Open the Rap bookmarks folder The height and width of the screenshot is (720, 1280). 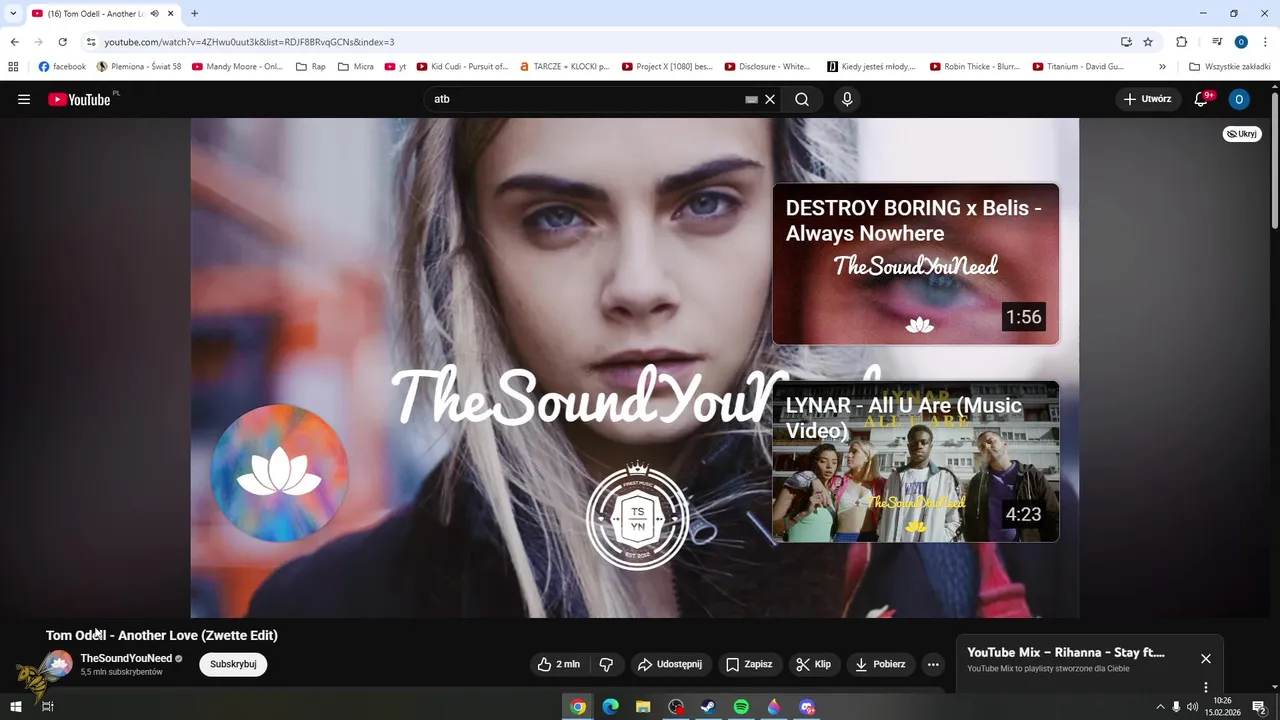click(x=311, y=67)
